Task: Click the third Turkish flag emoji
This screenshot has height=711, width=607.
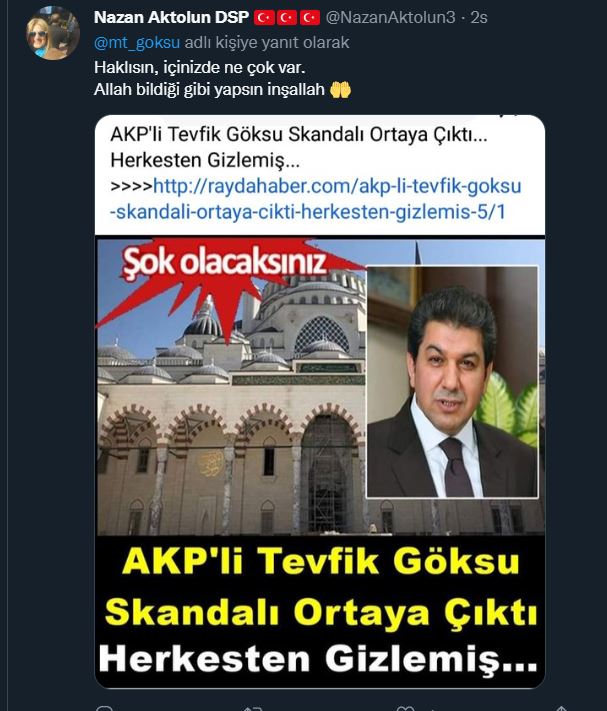Action: tap(309, 18)
